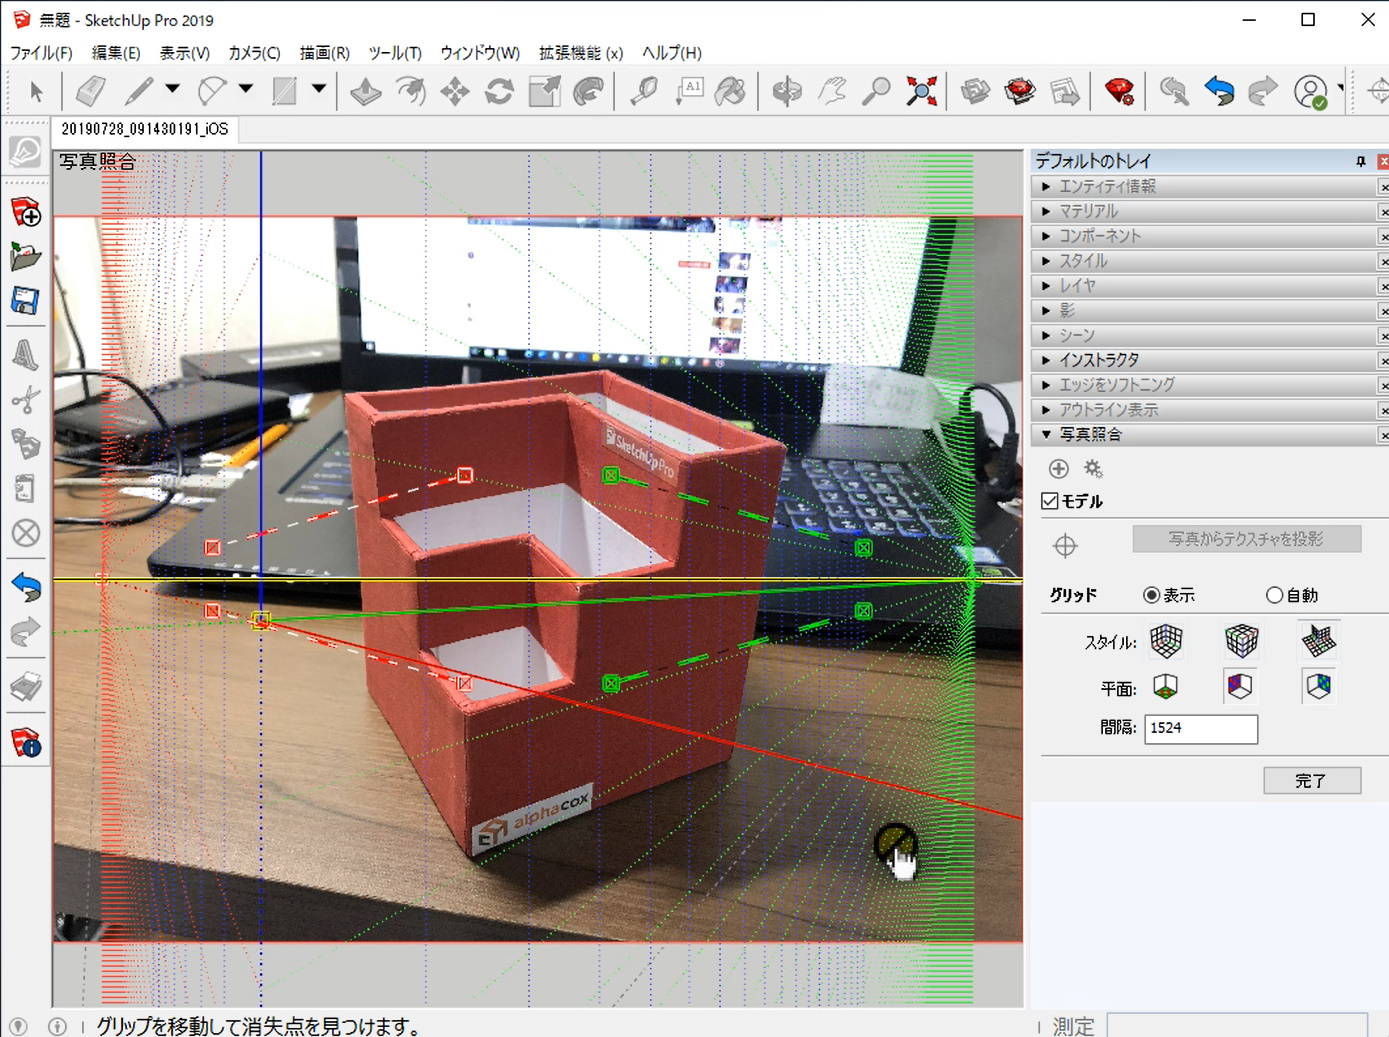Click the Model Info icon in left toolbar
1389x1037 pixels.
[25, 743]
